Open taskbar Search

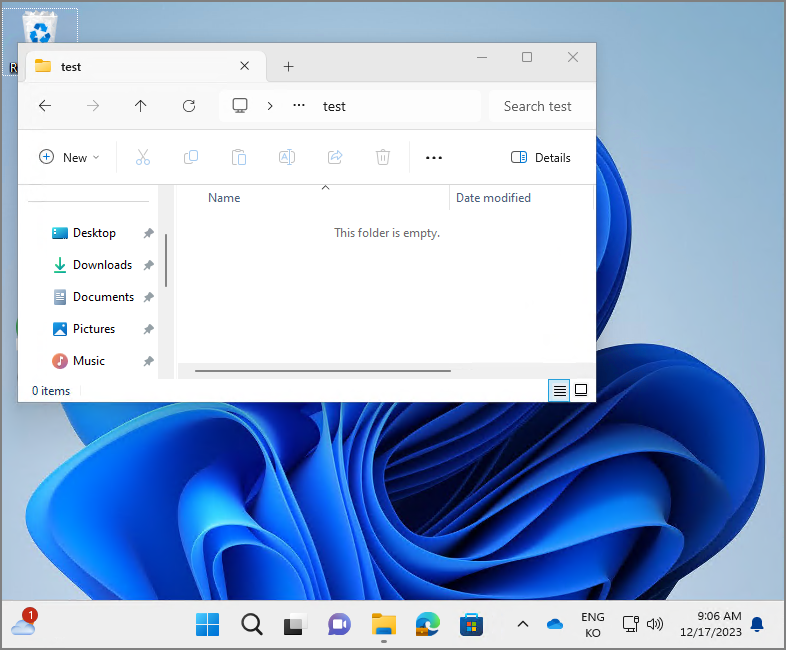pyautogui.click(x=252, y=624)
